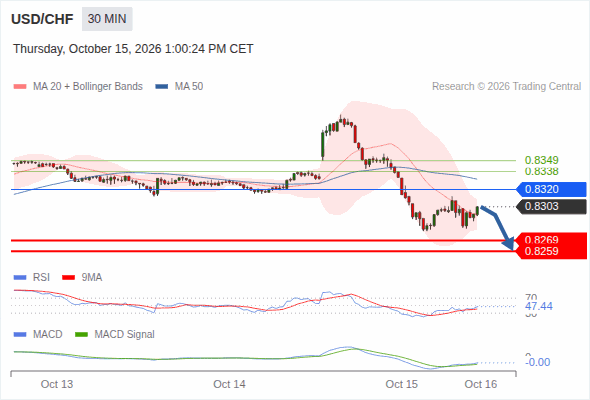Click the 0.8320 blue pivot price tag

(x=551, y=189)
